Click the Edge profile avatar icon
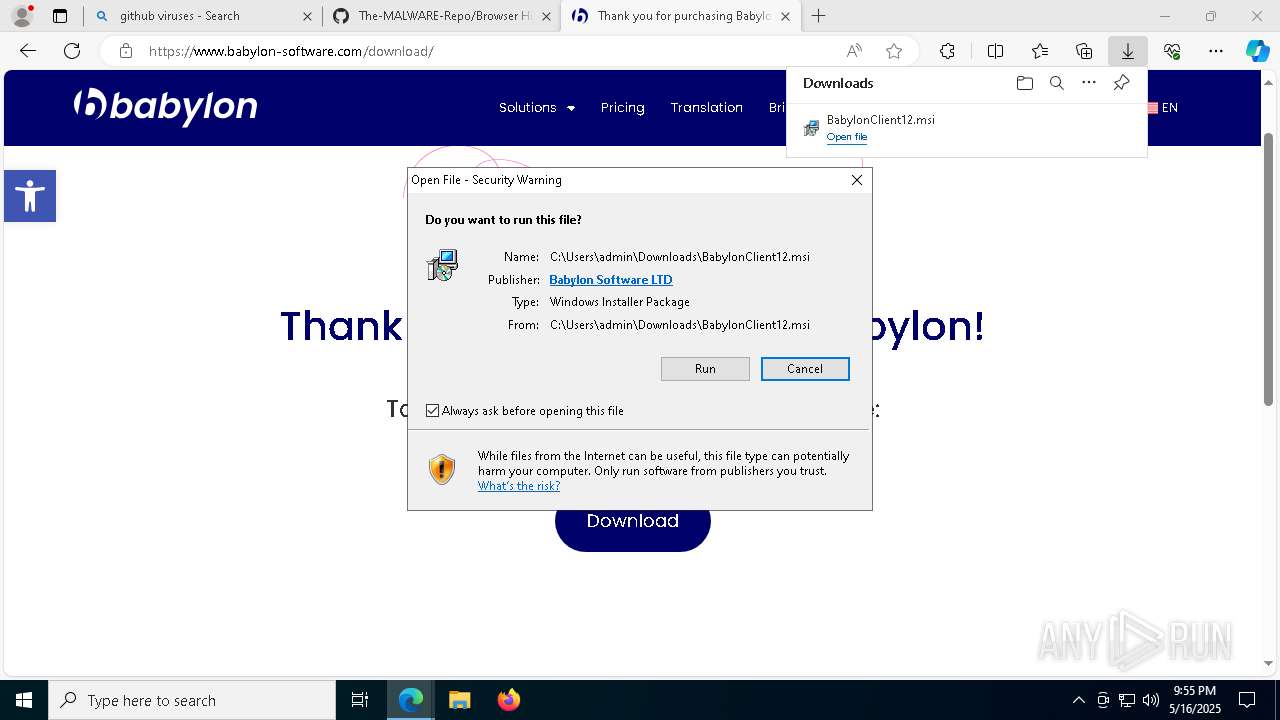Screen dimensions: 1280x720 click(x=21, y=16)
